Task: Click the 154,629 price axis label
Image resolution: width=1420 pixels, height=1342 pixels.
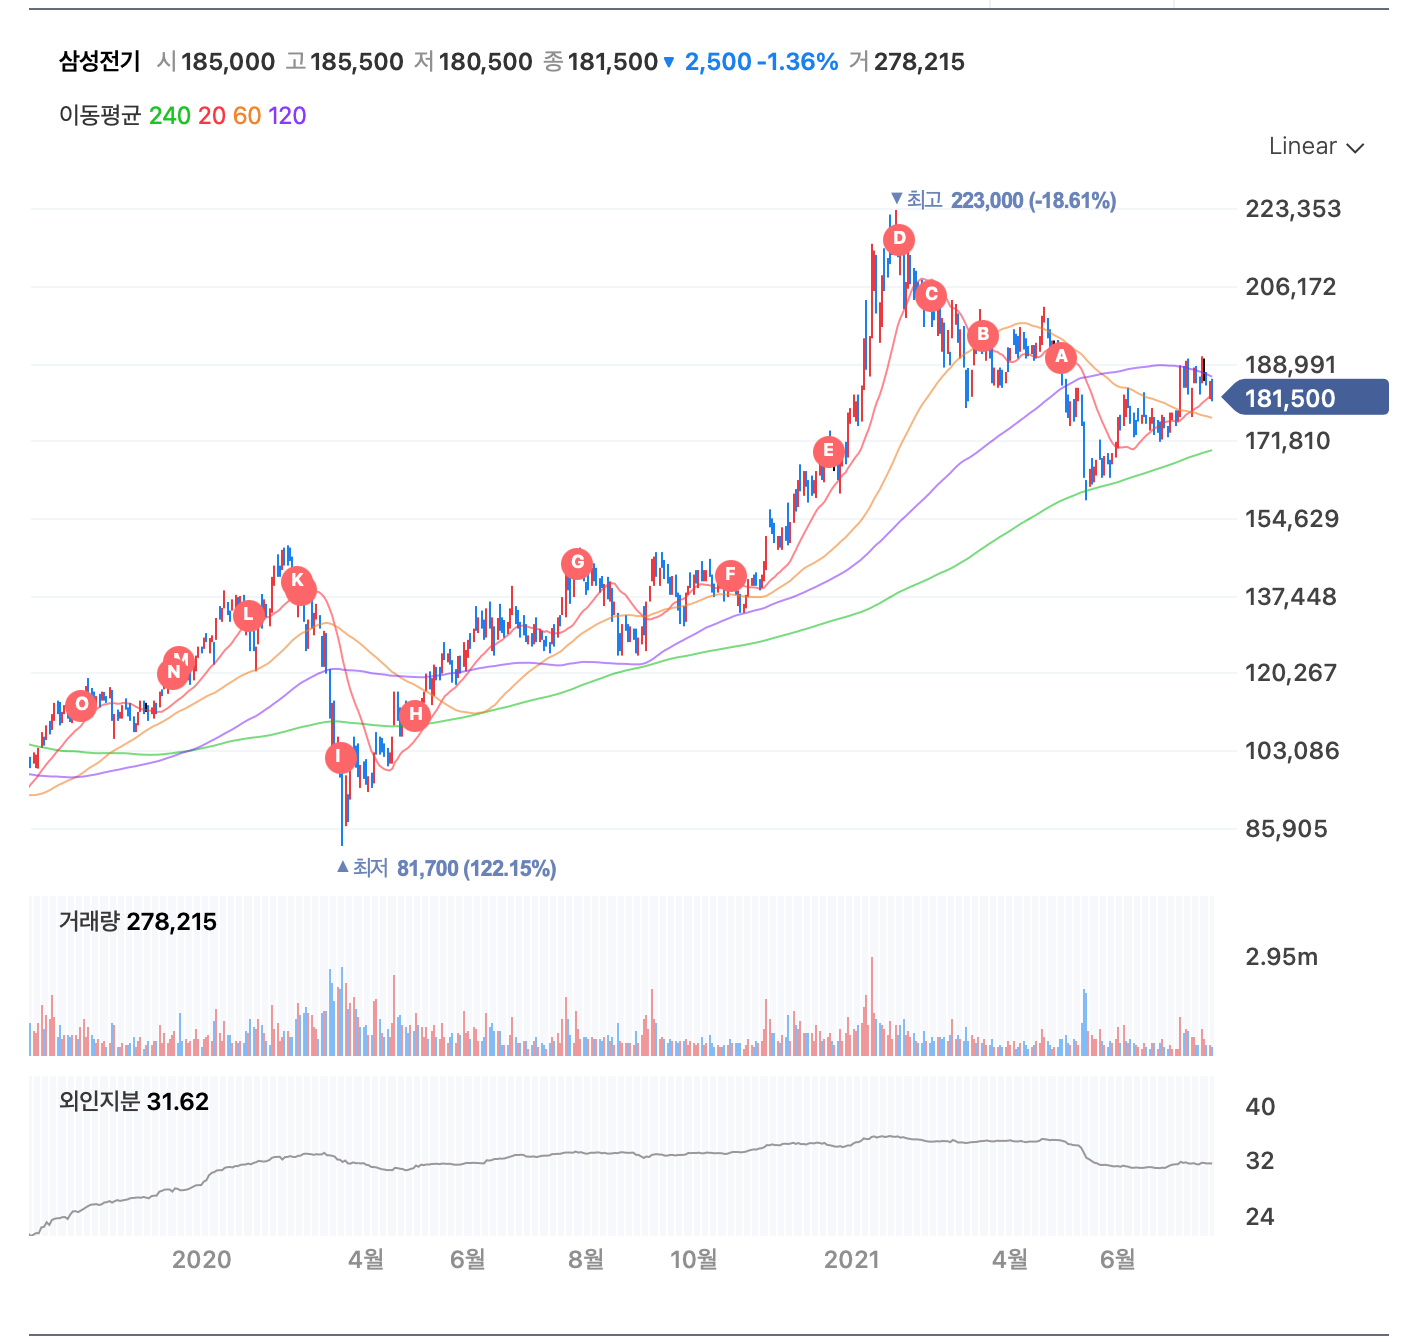Action: point(1292,519)
